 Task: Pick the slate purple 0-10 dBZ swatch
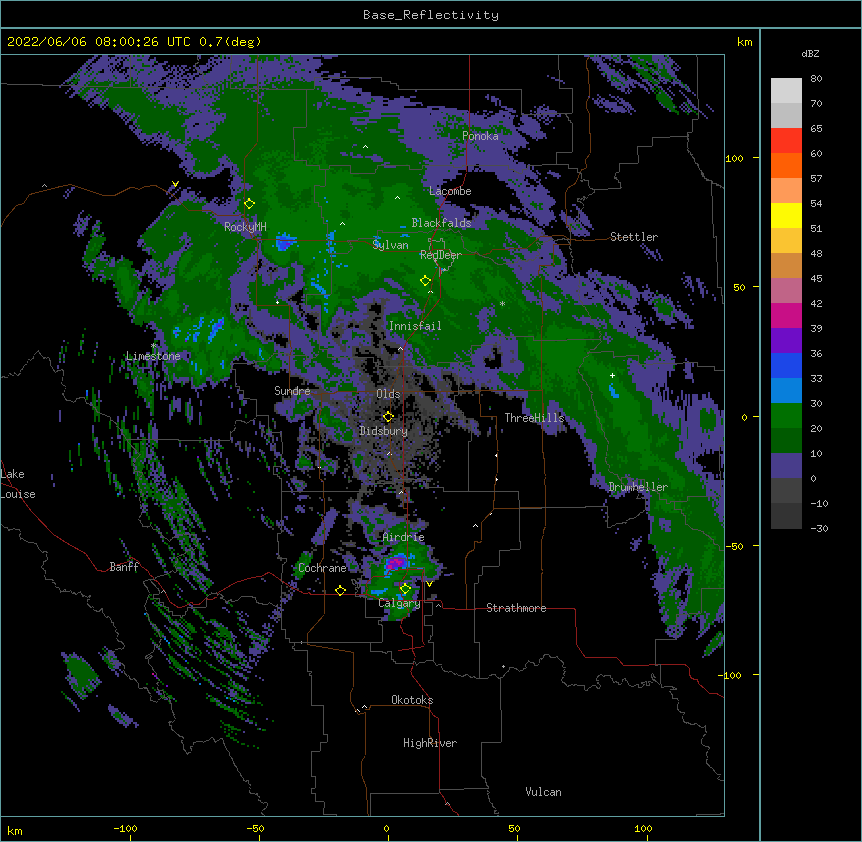point(786,466)
